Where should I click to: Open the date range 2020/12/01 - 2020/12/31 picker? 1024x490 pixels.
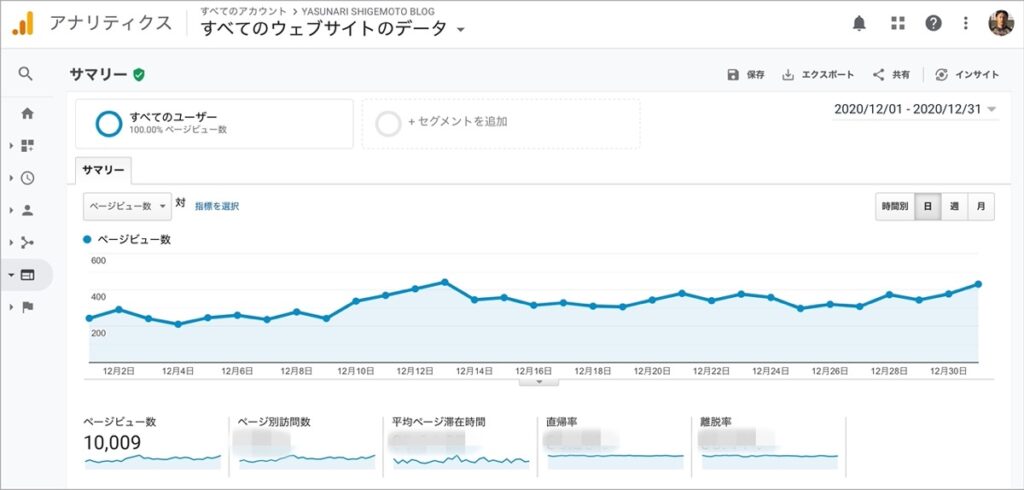click(916, 109)
